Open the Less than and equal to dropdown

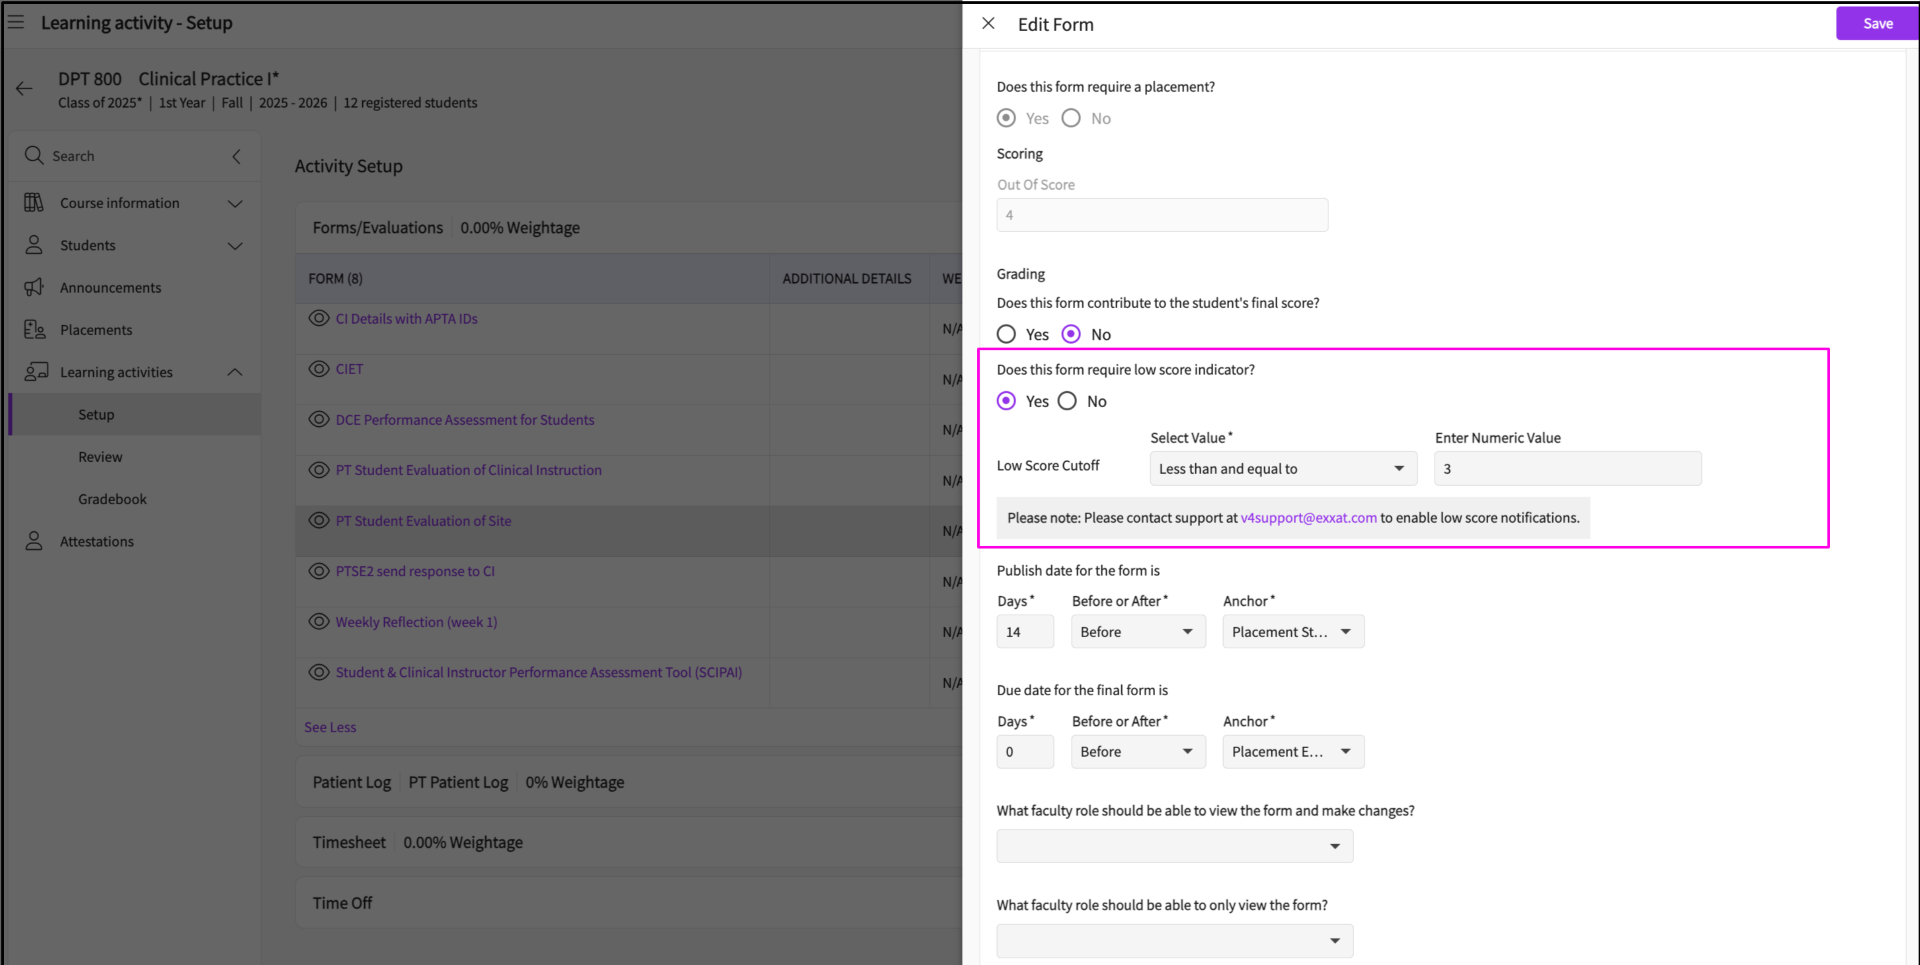pyautogui.click(x=1283, y=469)
